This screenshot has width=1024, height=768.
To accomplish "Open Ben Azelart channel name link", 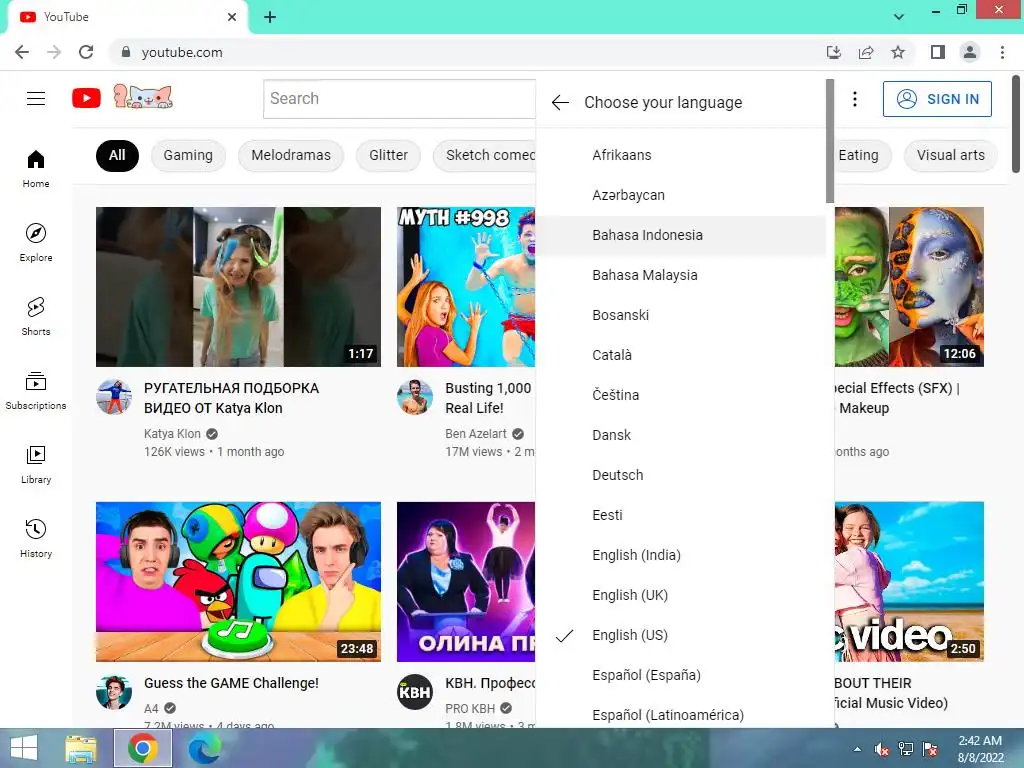I will click(x=476, y=434).
